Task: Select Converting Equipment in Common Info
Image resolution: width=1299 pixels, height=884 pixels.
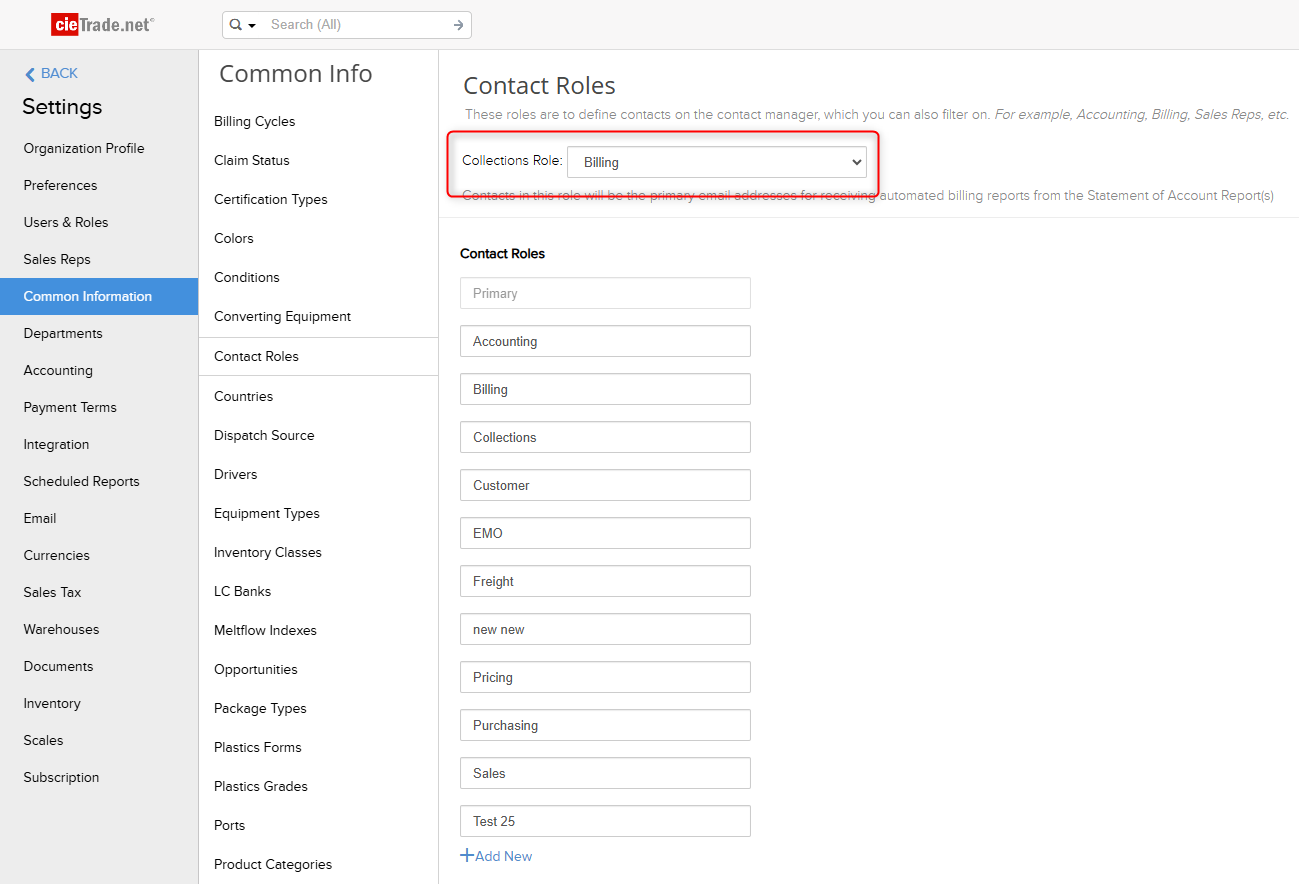Action: tap(283, 316)
